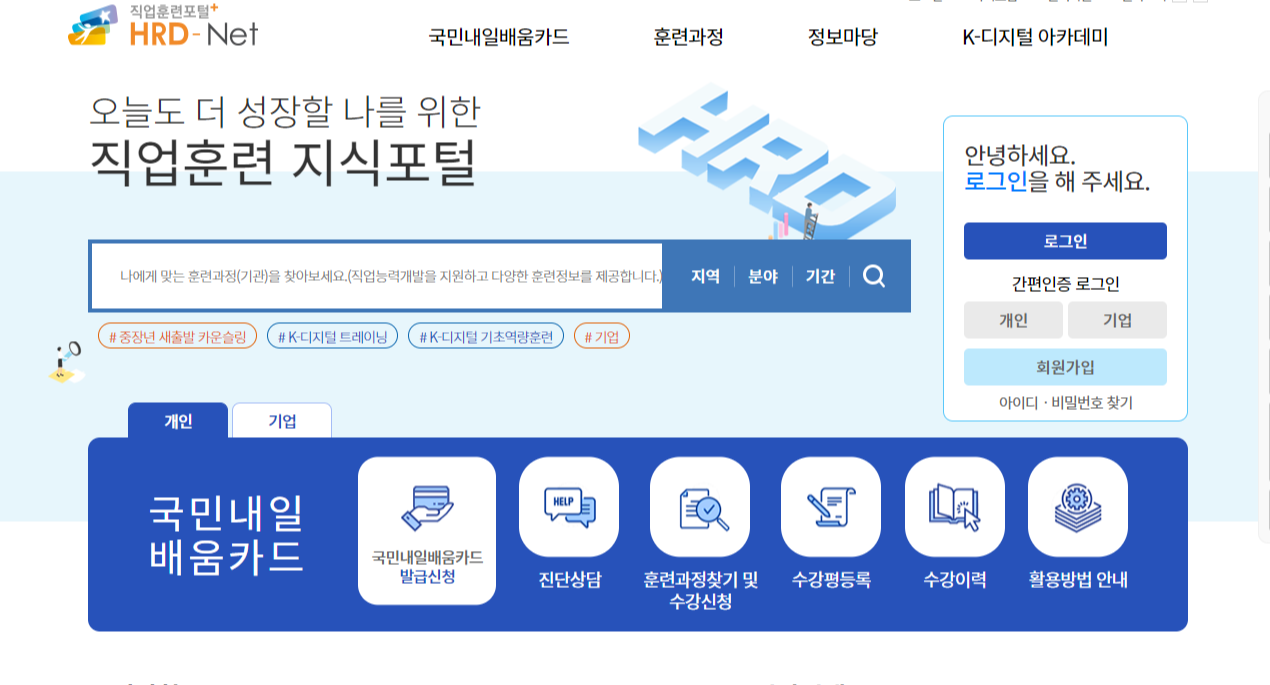Click the 로그인 link in greeting text
Viewport: 1270px width, 685px height.
click(996, 182)
